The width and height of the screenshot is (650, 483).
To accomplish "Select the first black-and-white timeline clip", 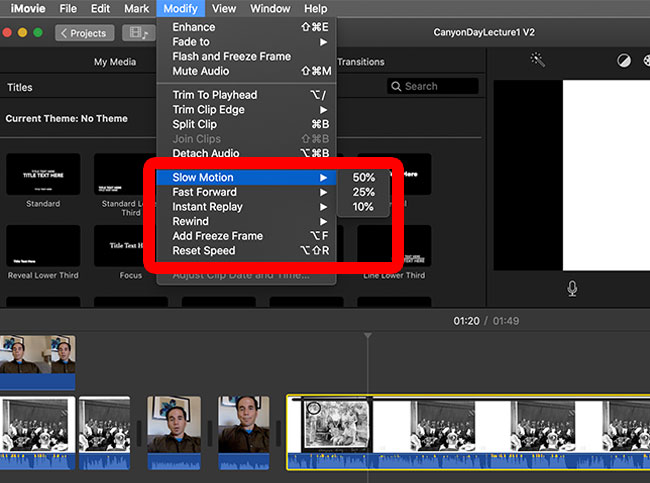I will [x=38, y=433].
